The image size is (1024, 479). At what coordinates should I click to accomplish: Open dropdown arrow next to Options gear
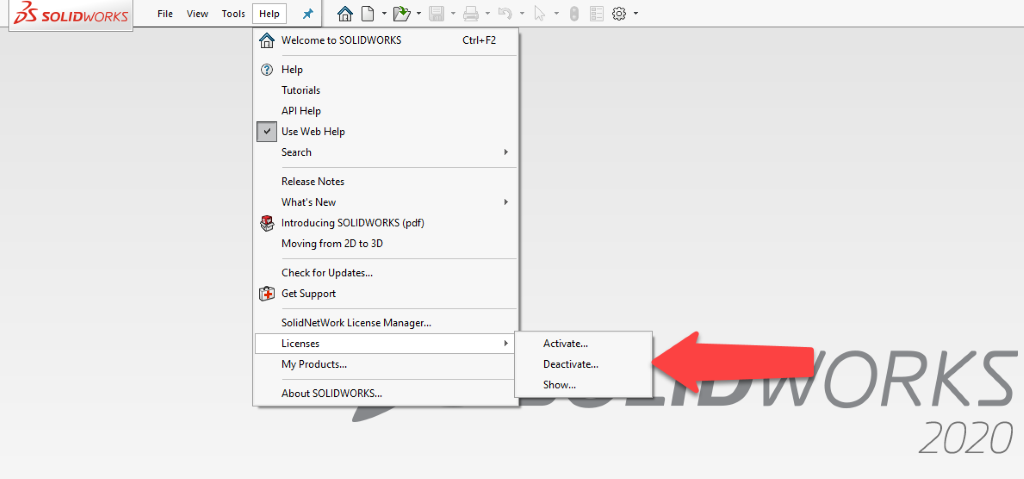(x=636, y=14)
